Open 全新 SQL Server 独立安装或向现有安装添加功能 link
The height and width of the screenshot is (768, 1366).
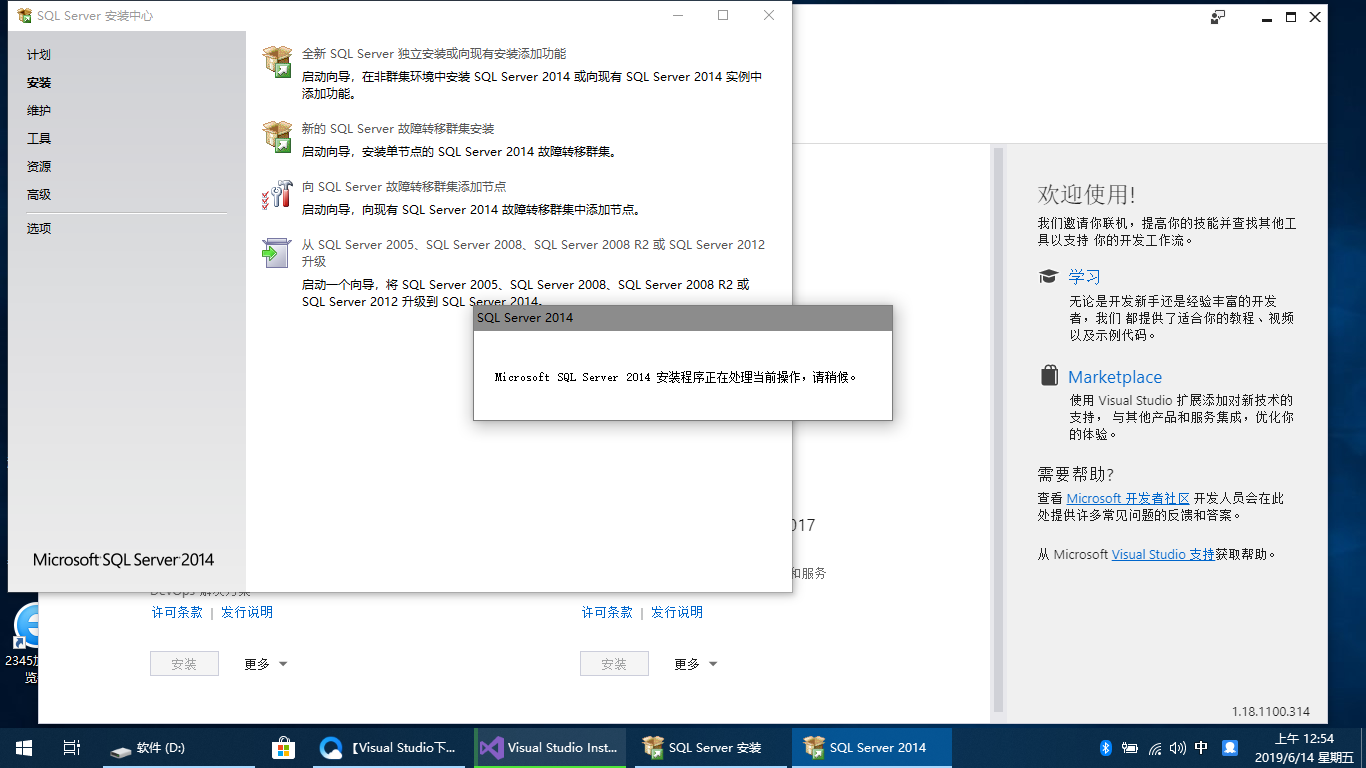(x=434, y=54)
